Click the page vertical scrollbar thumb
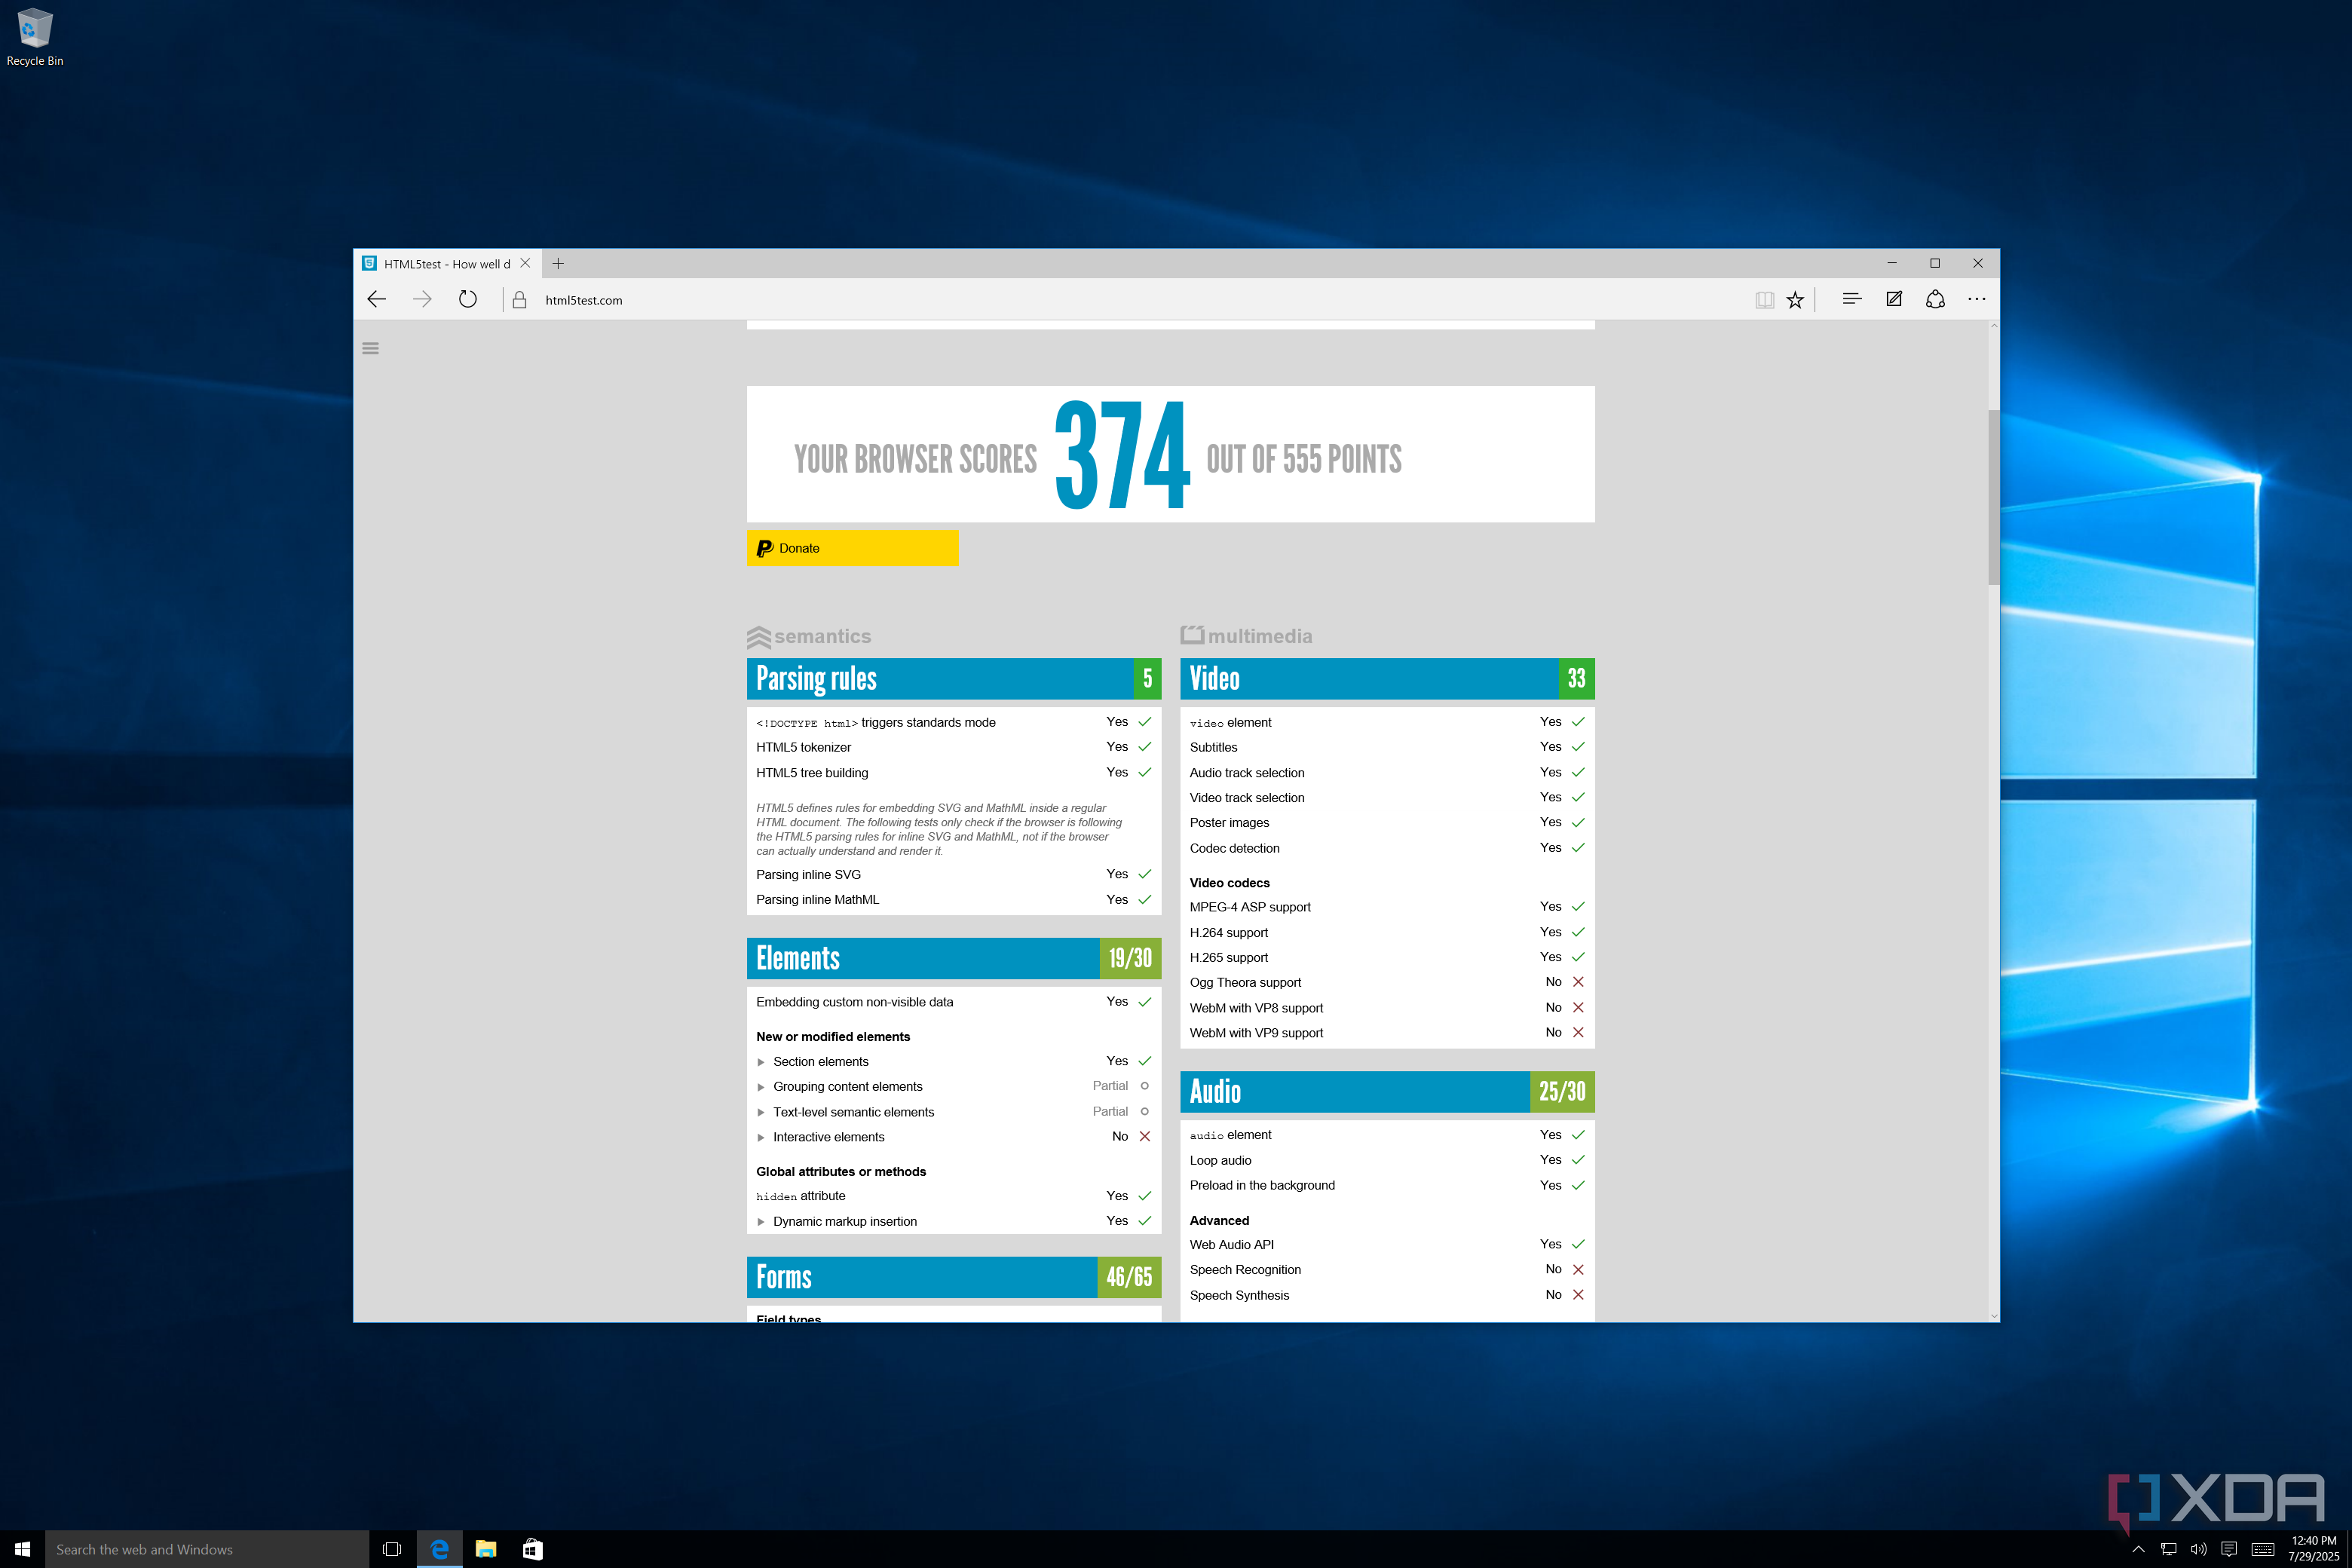 (x=1993, y=497)
